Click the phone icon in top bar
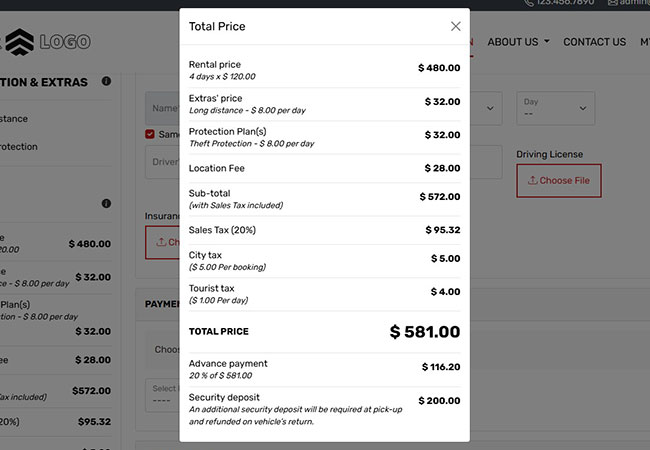 point(529,2)
